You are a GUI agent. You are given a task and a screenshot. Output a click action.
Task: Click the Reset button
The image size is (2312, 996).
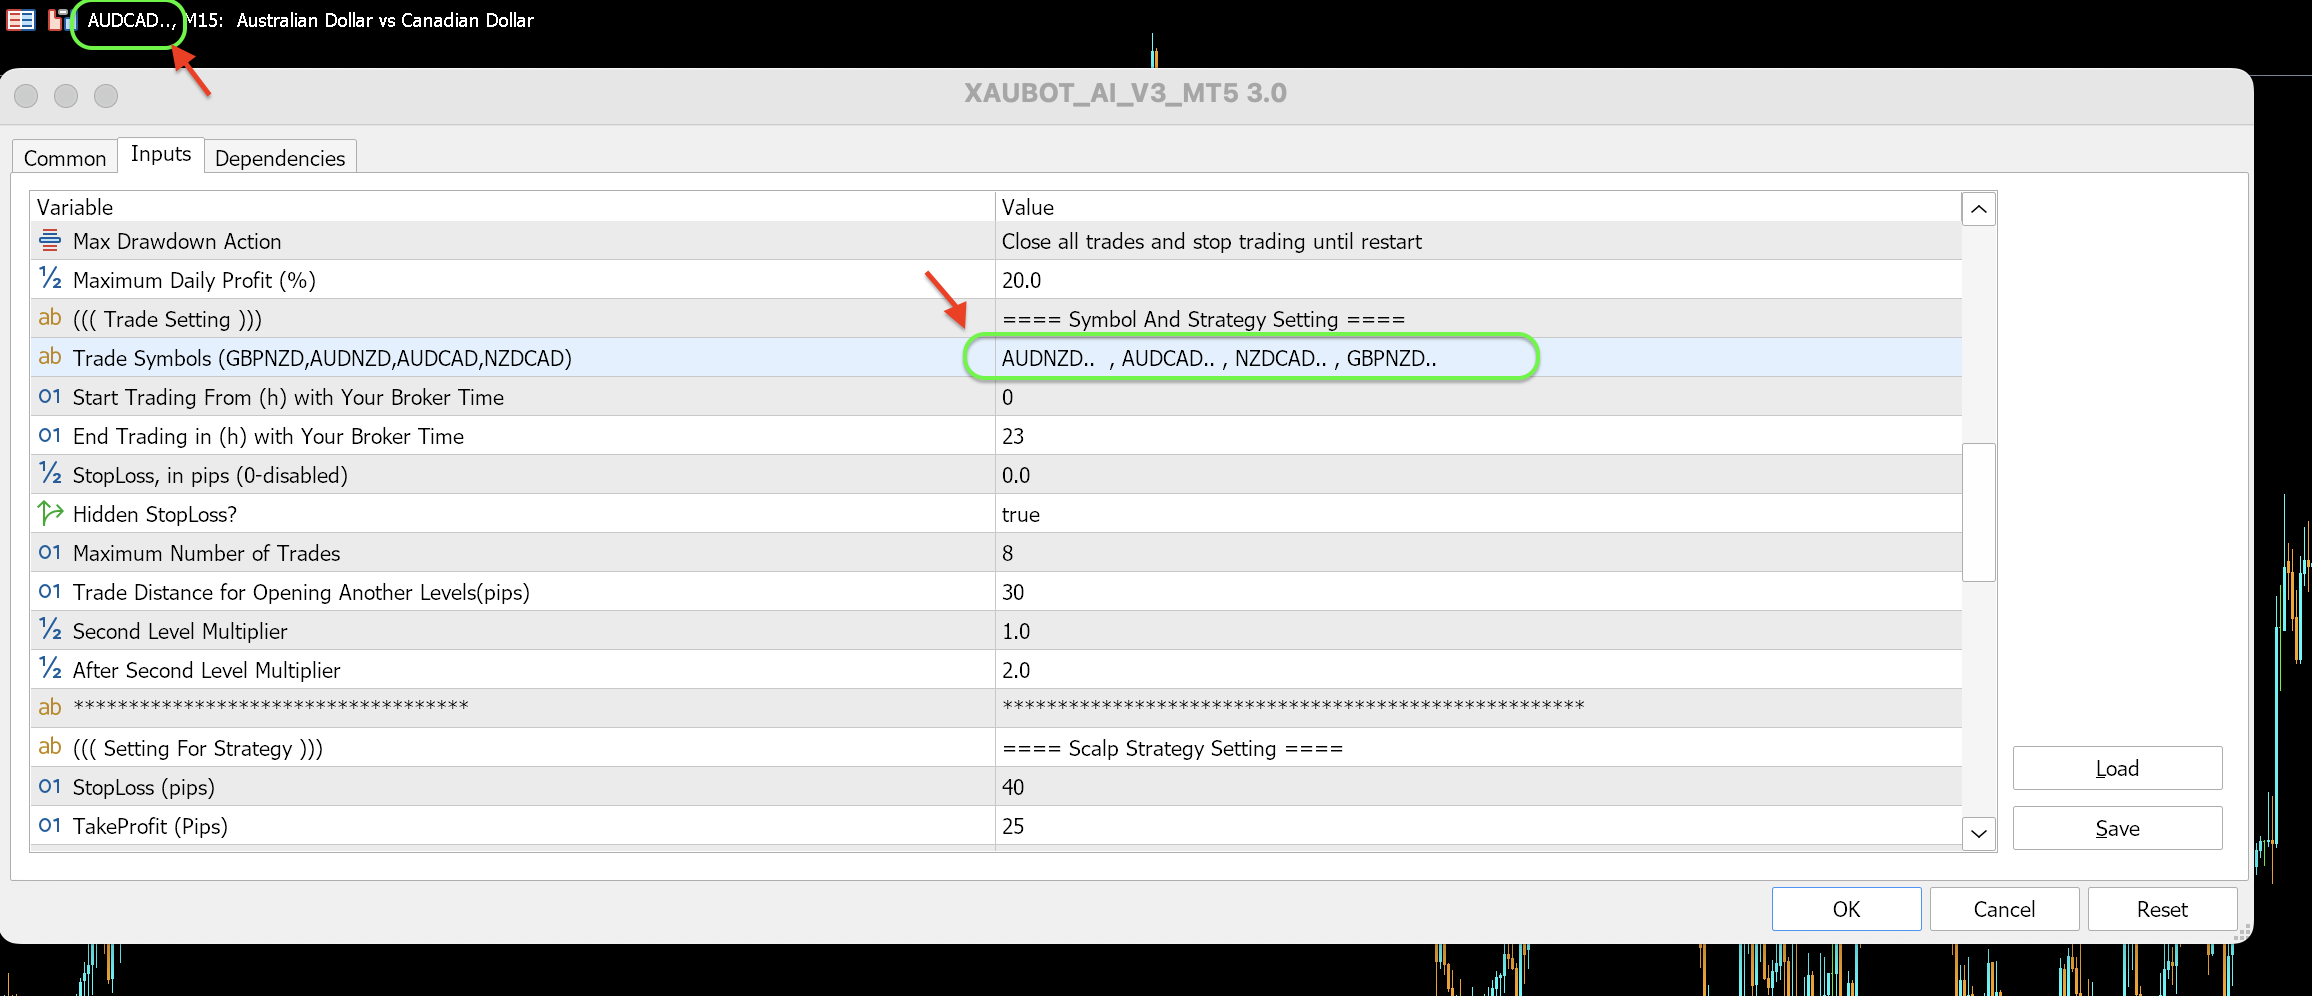pyautogui.click(x=2162, y=909)
